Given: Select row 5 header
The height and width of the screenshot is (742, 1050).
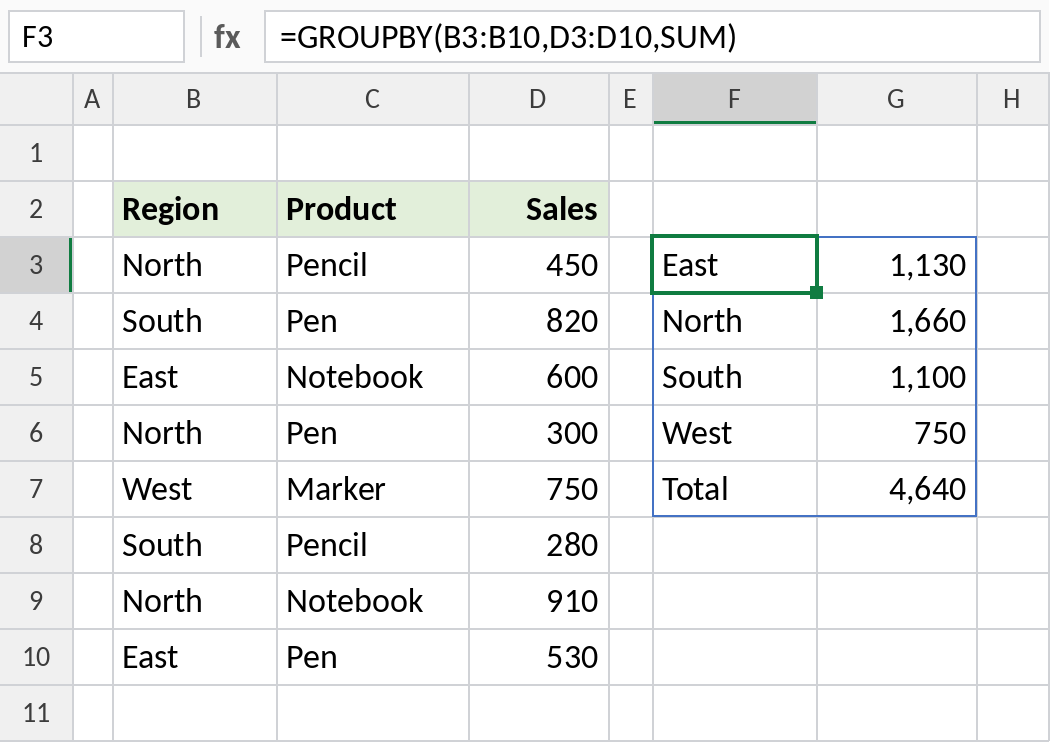Looking at the screenshot, I should coord(36,376).
